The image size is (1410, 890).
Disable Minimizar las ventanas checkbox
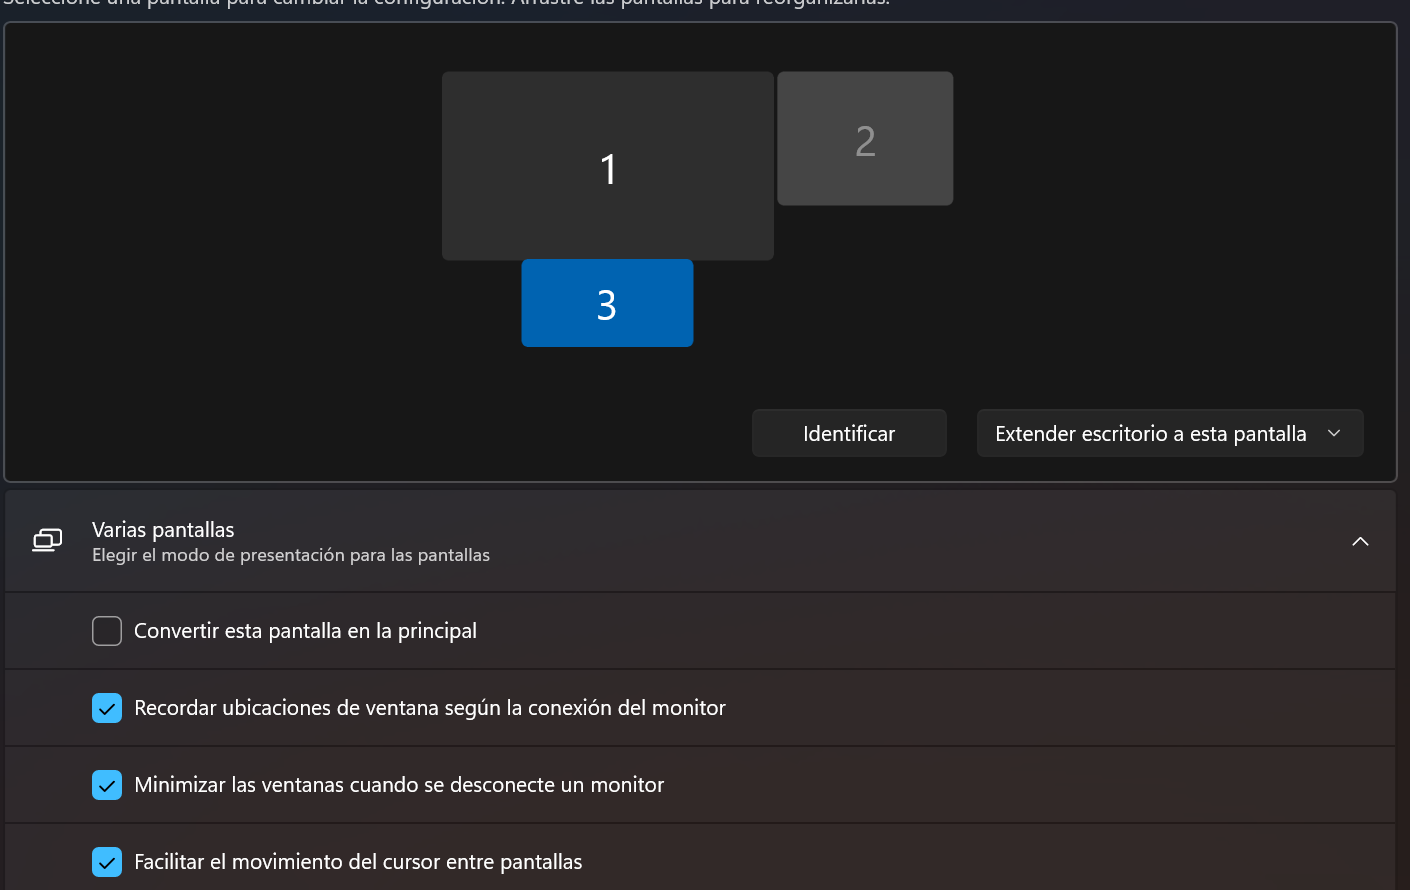click(107, 785)
